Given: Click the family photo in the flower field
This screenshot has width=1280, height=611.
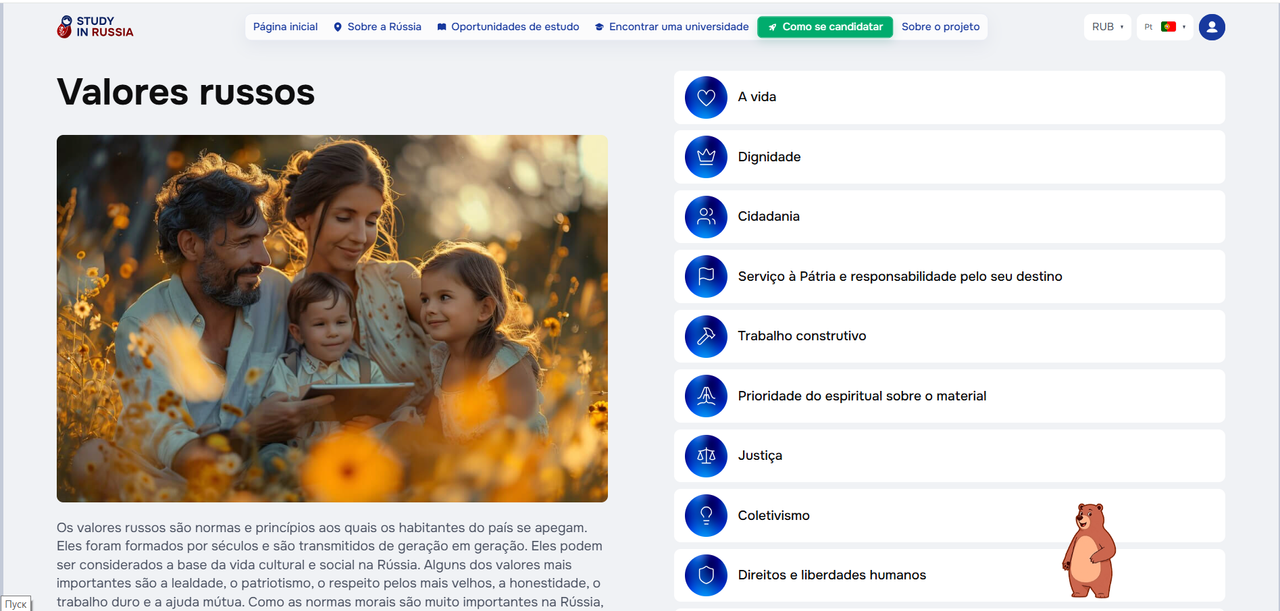Looking at the screenshot, I should coord(332,318).
